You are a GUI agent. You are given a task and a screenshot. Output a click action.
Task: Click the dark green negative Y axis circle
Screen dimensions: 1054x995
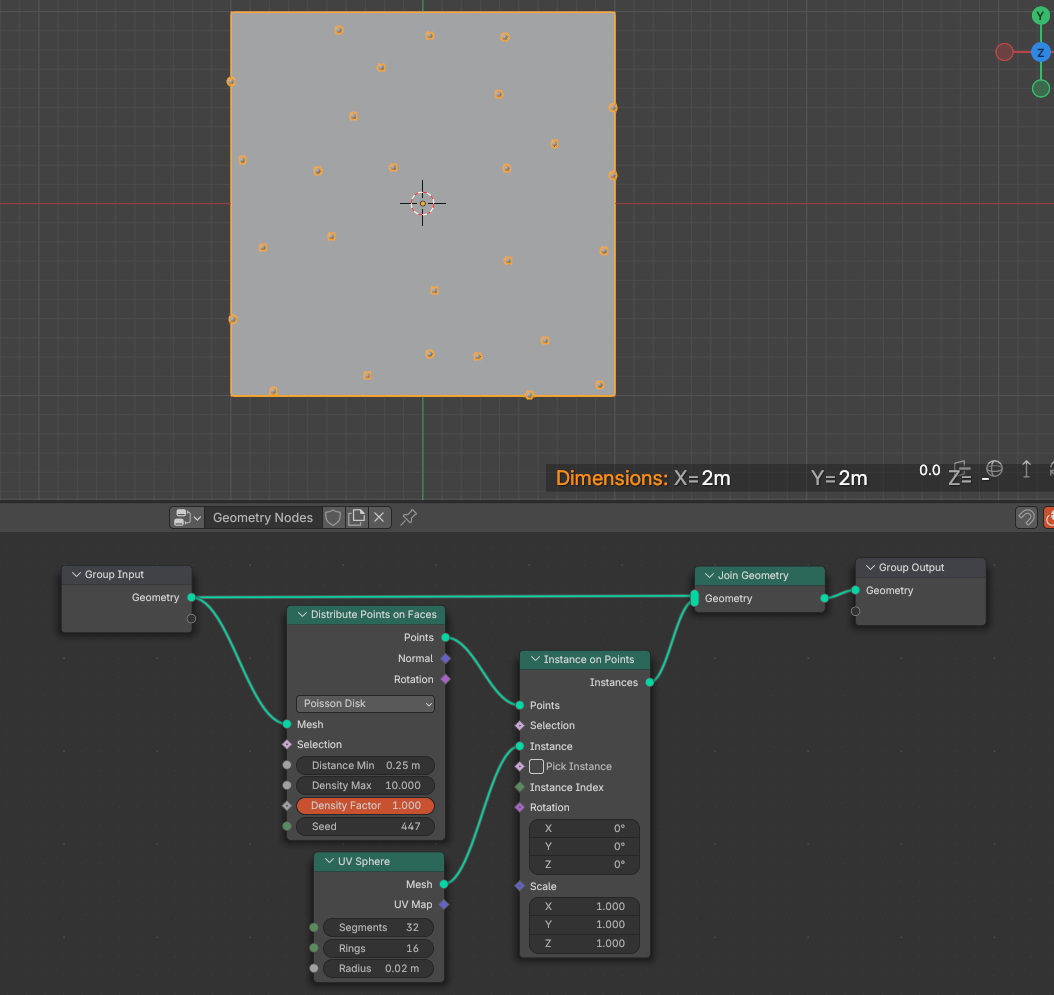[x=1041, y=88]
